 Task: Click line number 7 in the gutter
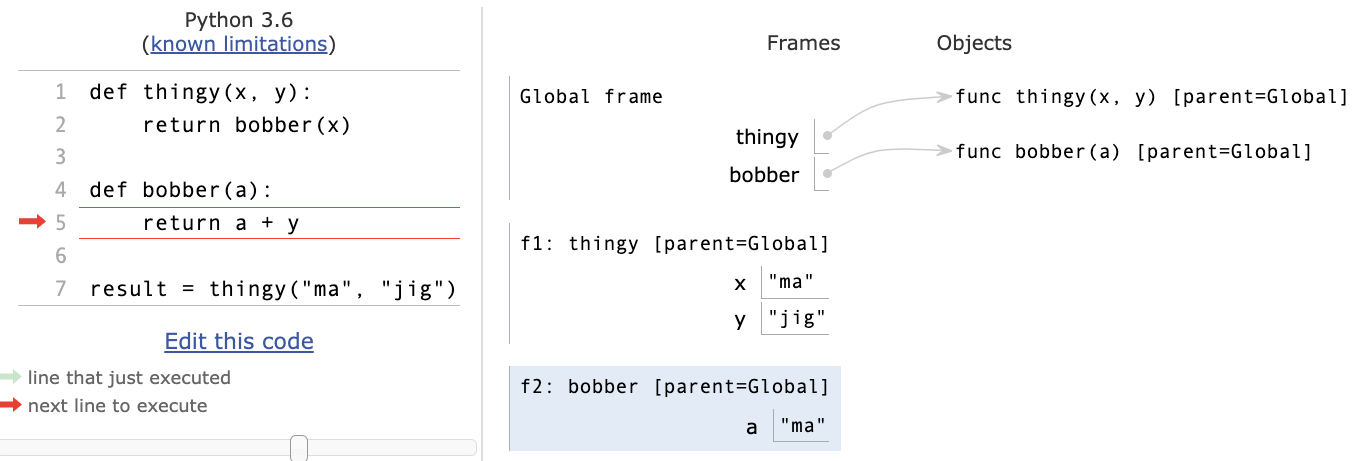60,289
